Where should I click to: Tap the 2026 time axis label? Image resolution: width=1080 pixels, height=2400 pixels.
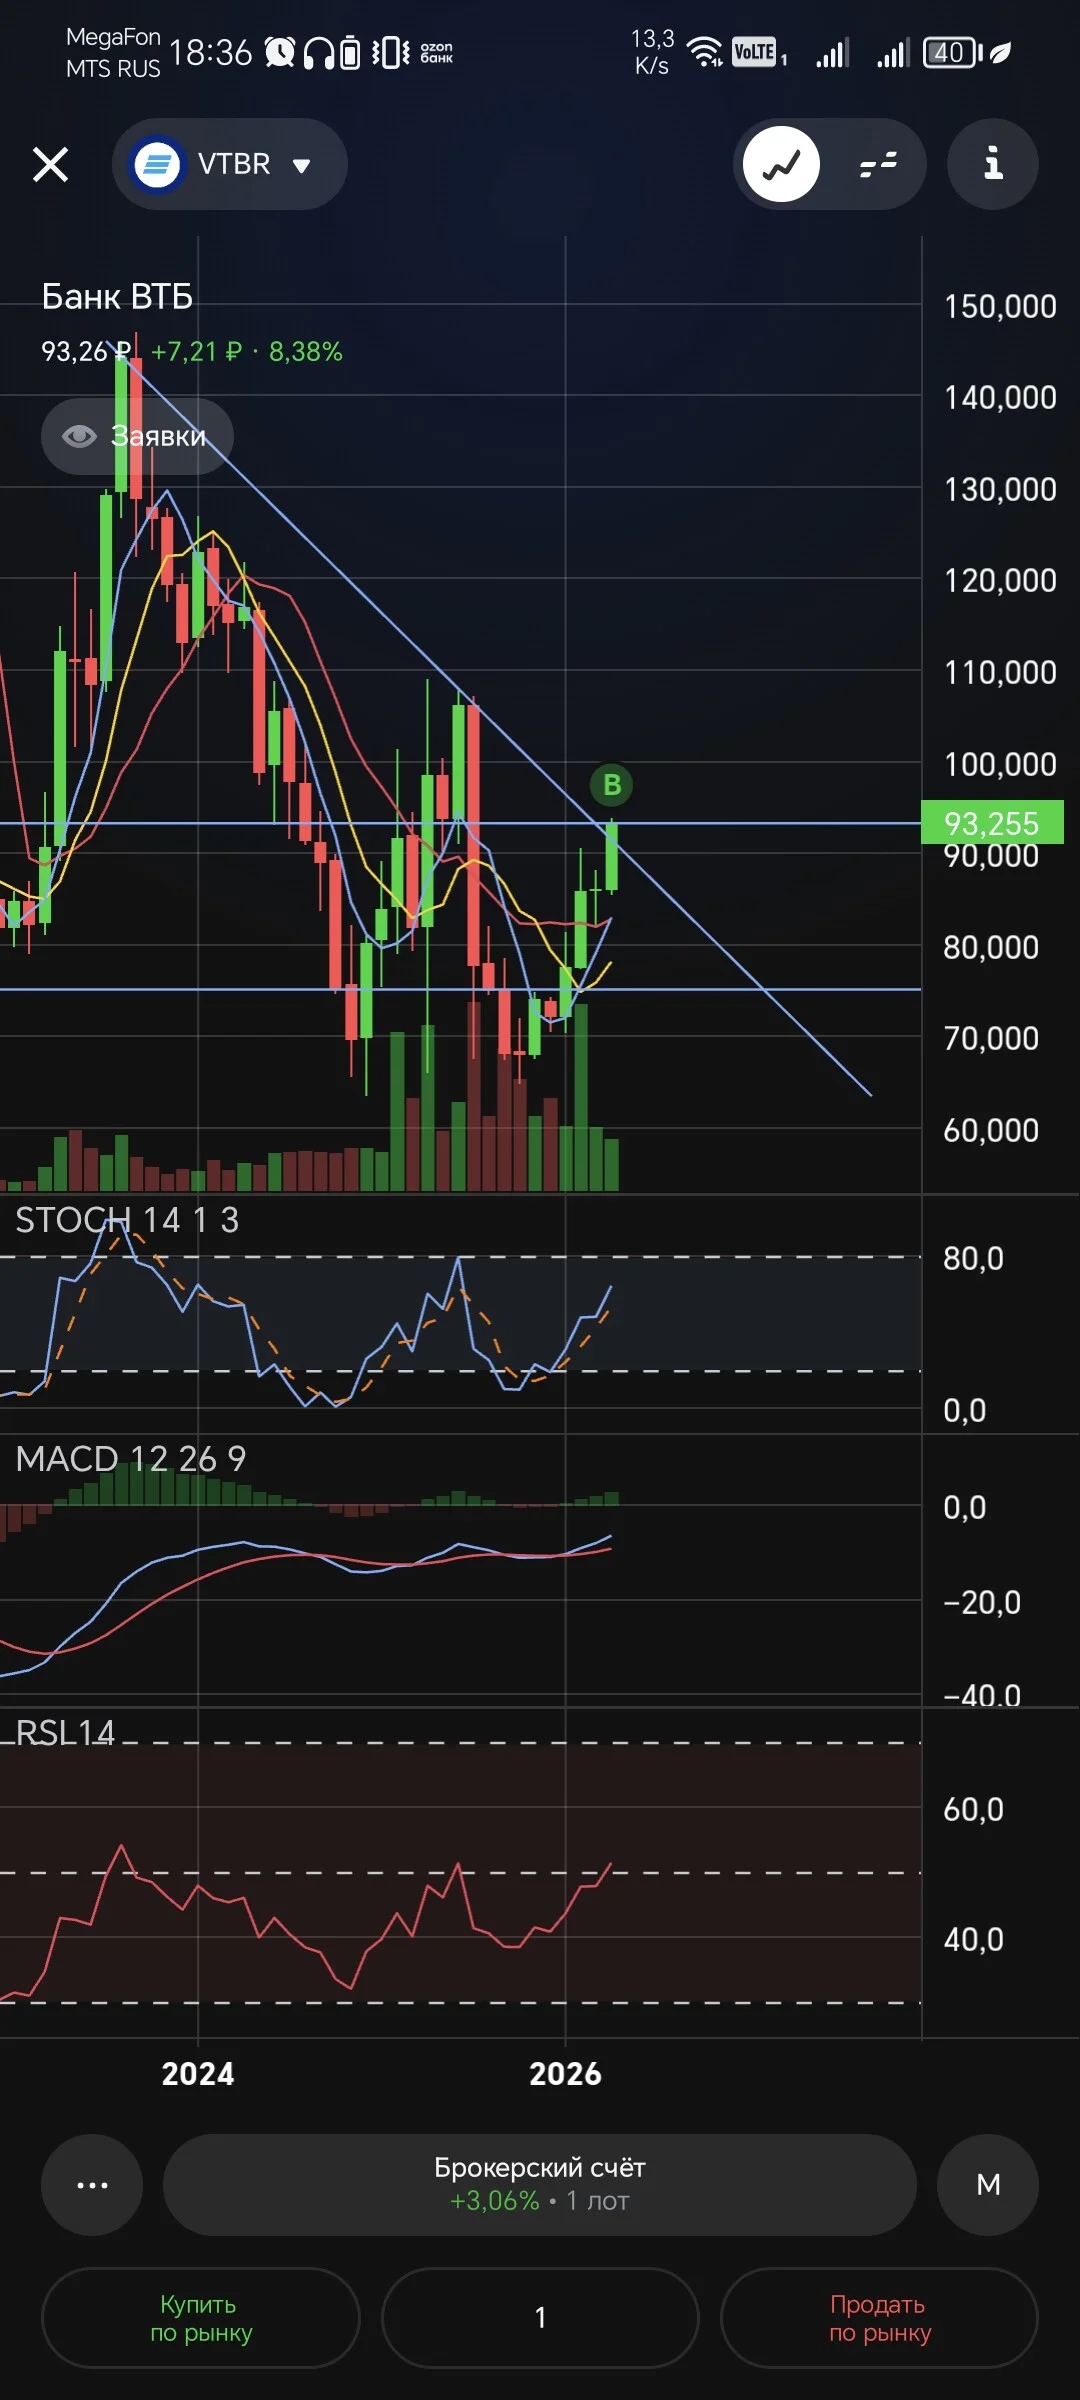pyautogui.click(x=565, y=2074)
